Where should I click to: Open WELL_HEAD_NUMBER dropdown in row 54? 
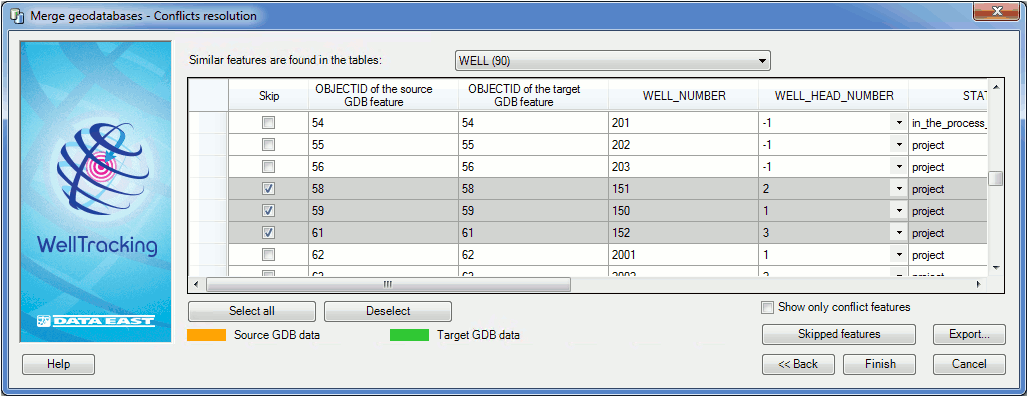(898, 123)
